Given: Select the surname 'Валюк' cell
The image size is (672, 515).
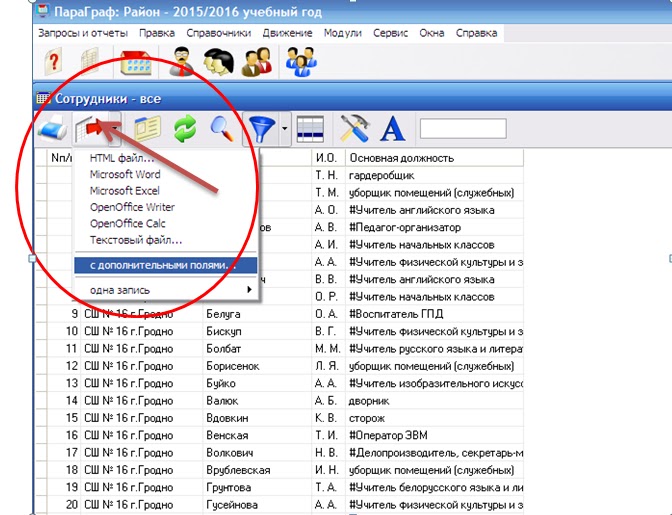Looking at the screenshot, I should click(x=257, y=401).
